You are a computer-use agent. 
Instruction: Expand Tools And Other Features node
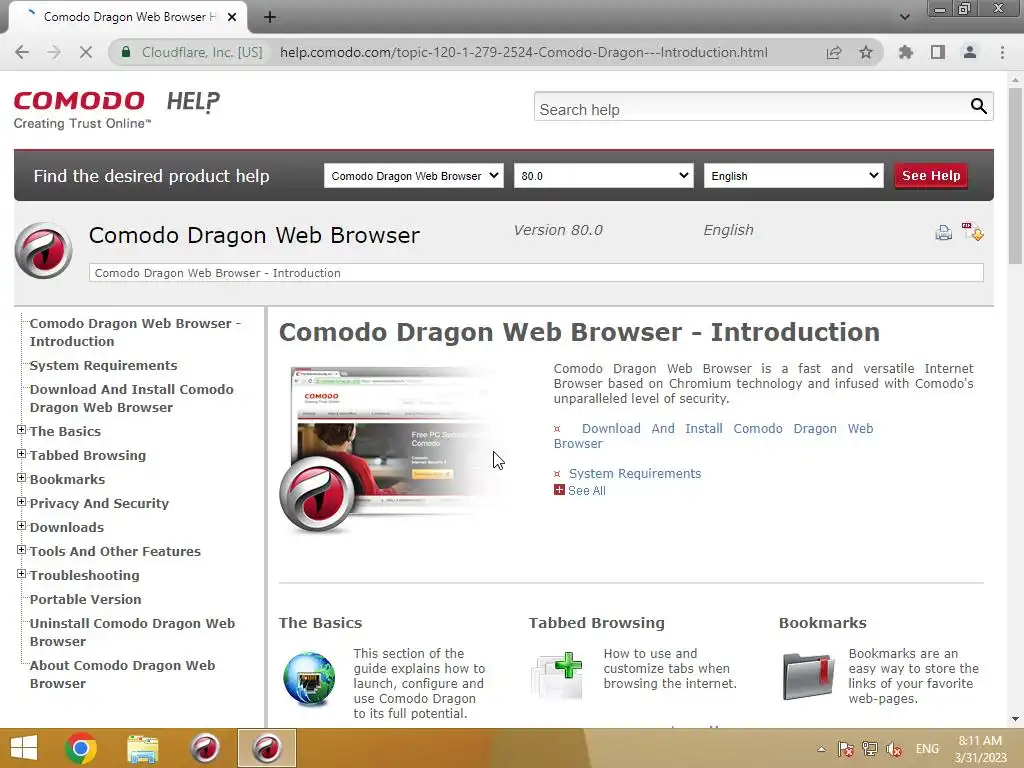[x=22, y=550]
